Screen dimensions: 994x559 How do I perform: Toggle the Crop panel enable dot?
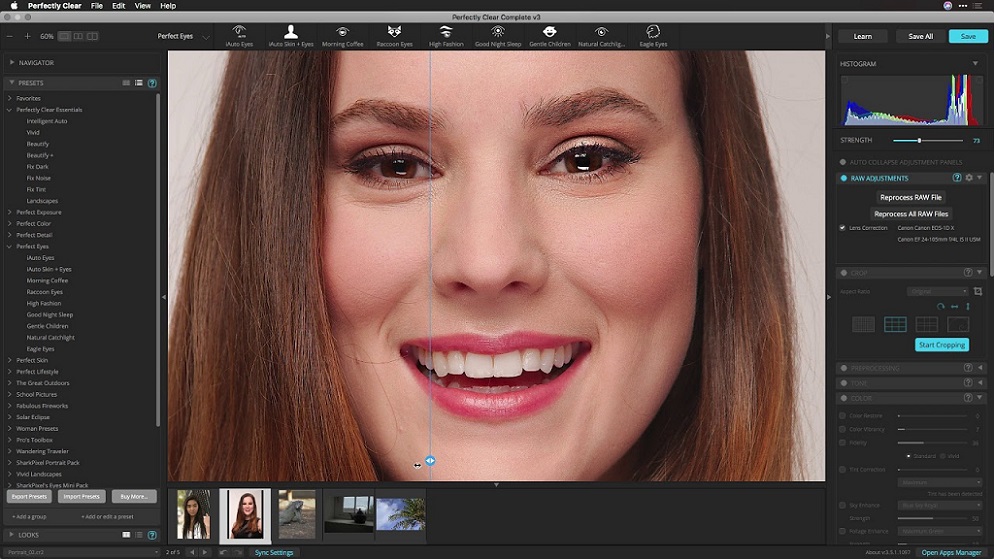coord(844,273)
